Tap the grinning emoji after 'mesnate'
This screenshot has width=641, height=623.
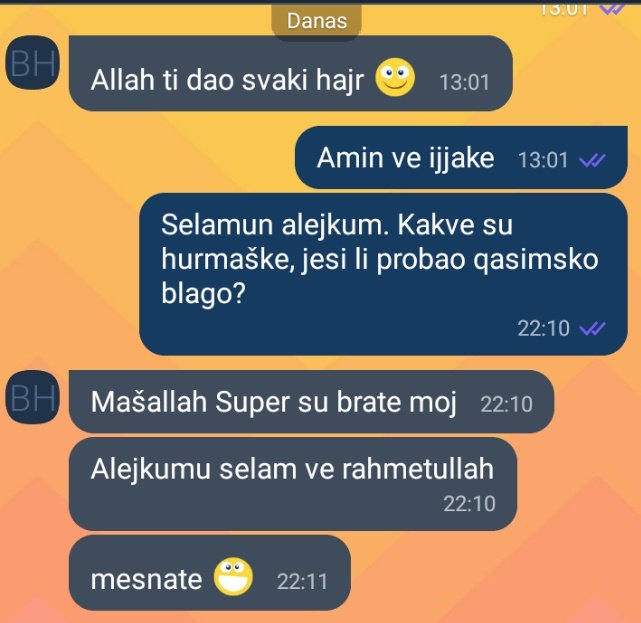[233, 576]
